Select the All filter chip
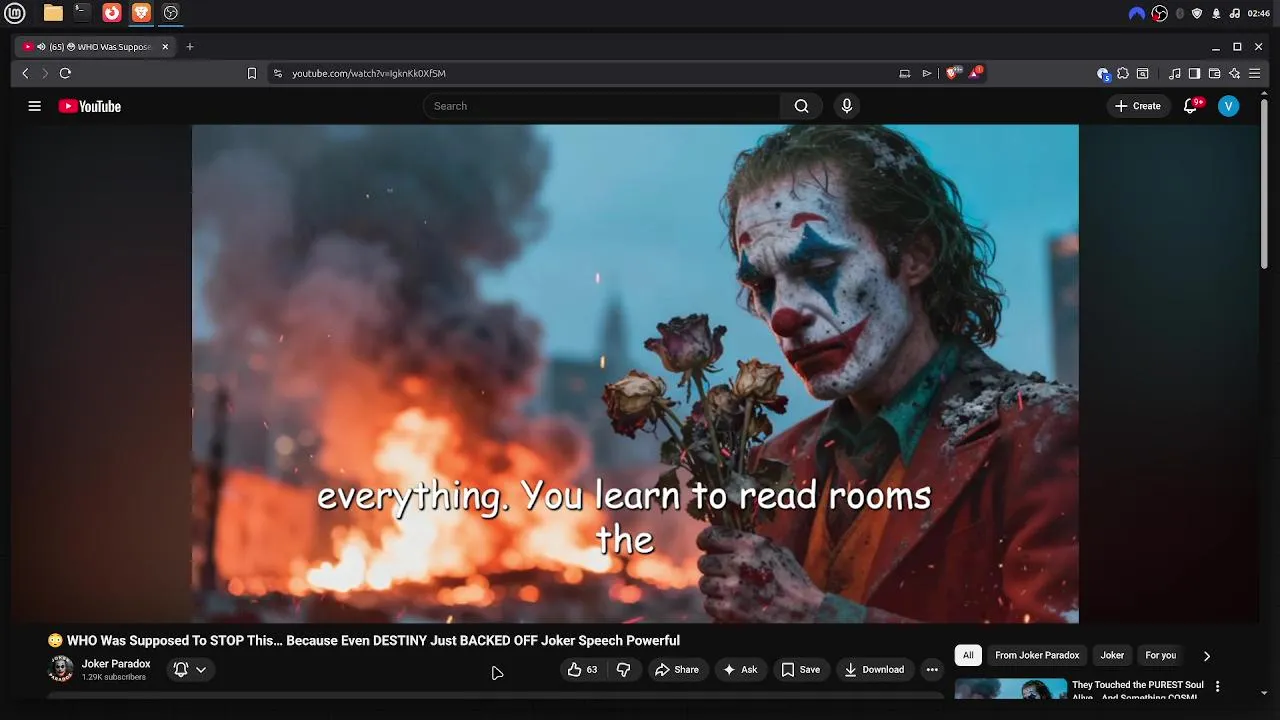Screen dimensions: 1280x720 [x=968, y=656]
